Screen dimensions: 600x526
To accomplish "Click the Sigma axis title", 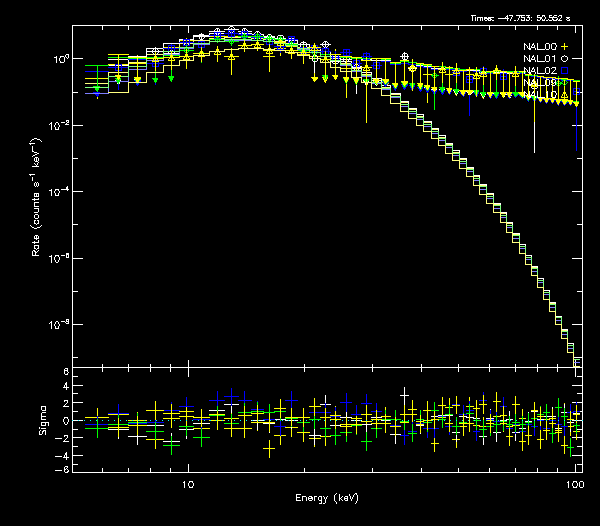I will [x=42, y=421].
